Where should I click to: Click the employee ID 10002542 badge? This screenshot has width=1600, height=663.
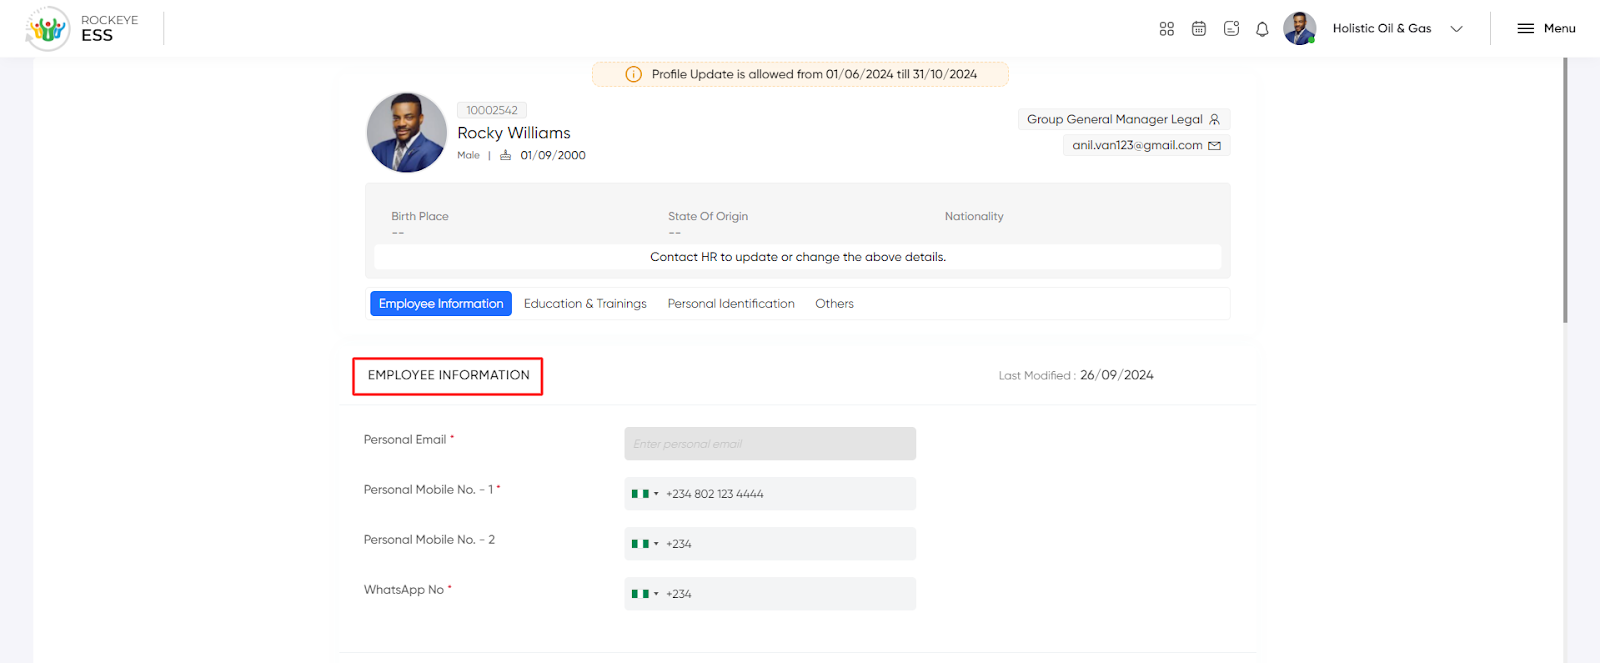coord(492,110)
